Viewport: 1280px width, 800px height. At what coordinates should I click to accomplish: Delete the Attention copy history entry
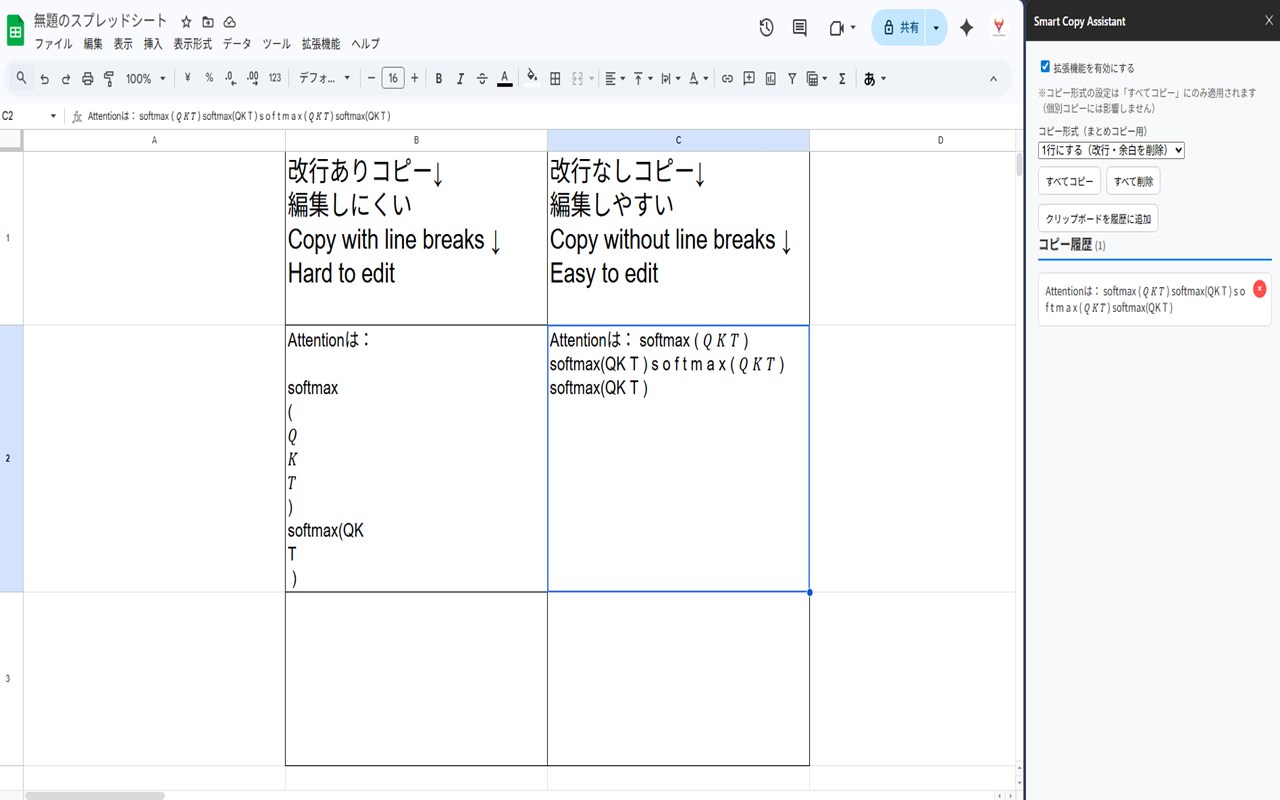click(x=1259, y=288)
